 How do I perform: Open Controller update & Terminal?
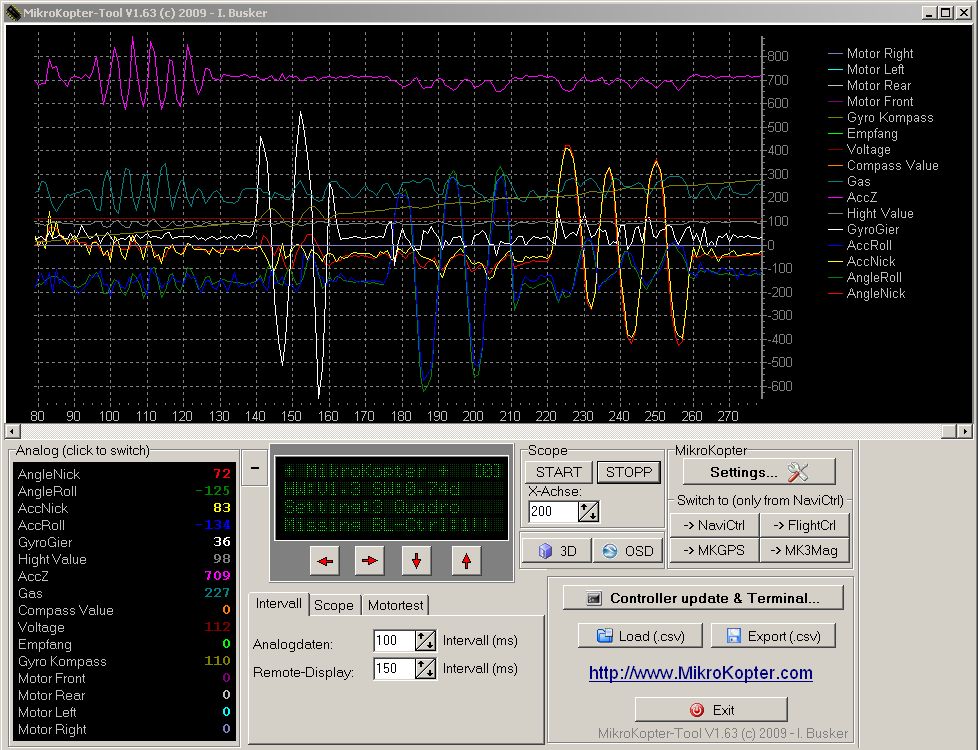[x=703, y=598]
